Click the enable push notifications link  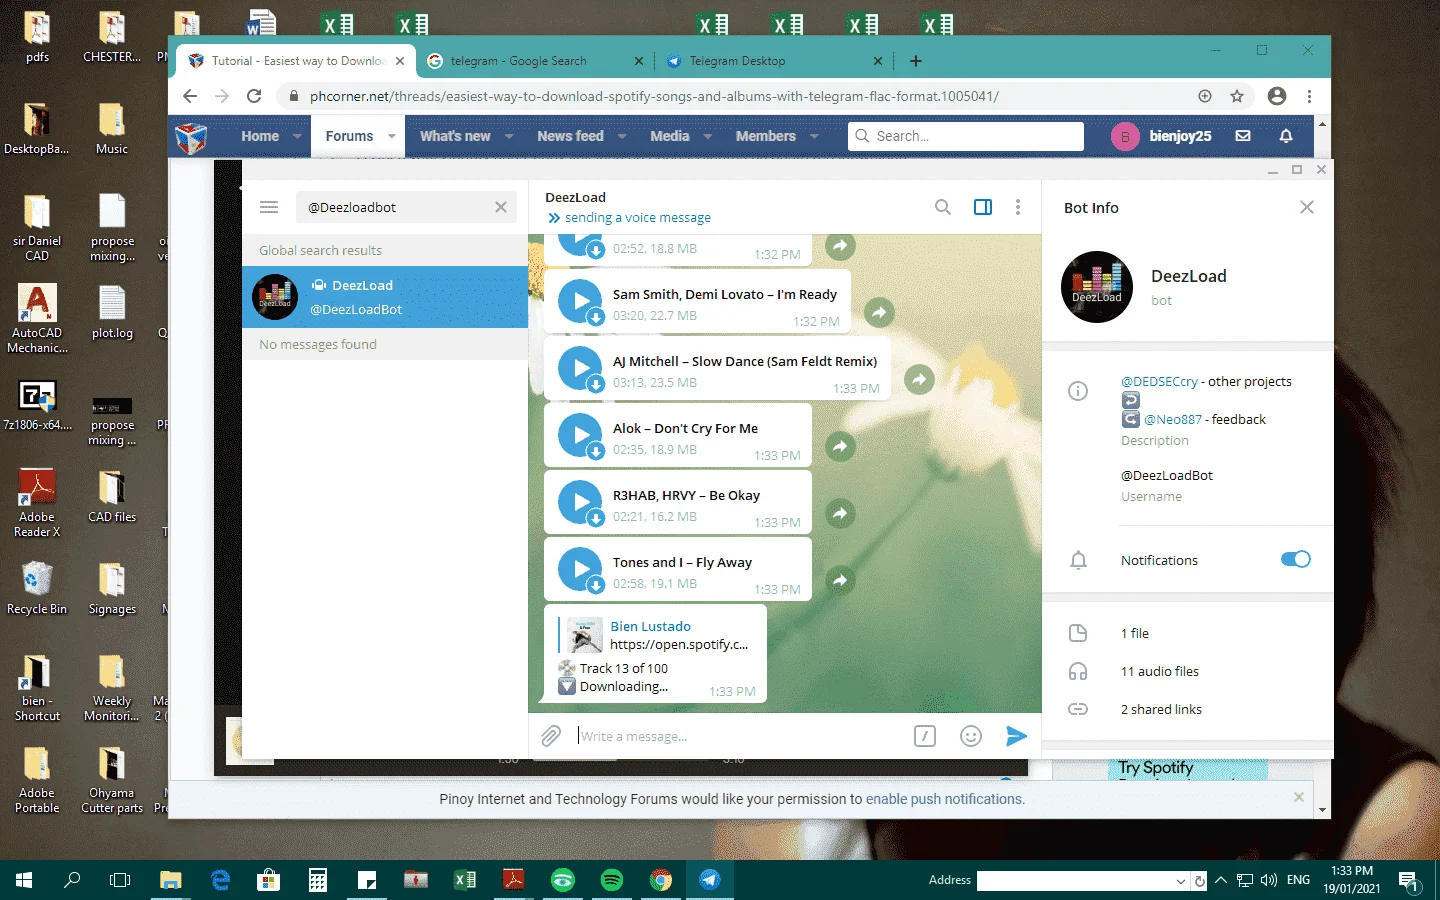[944, 799]
